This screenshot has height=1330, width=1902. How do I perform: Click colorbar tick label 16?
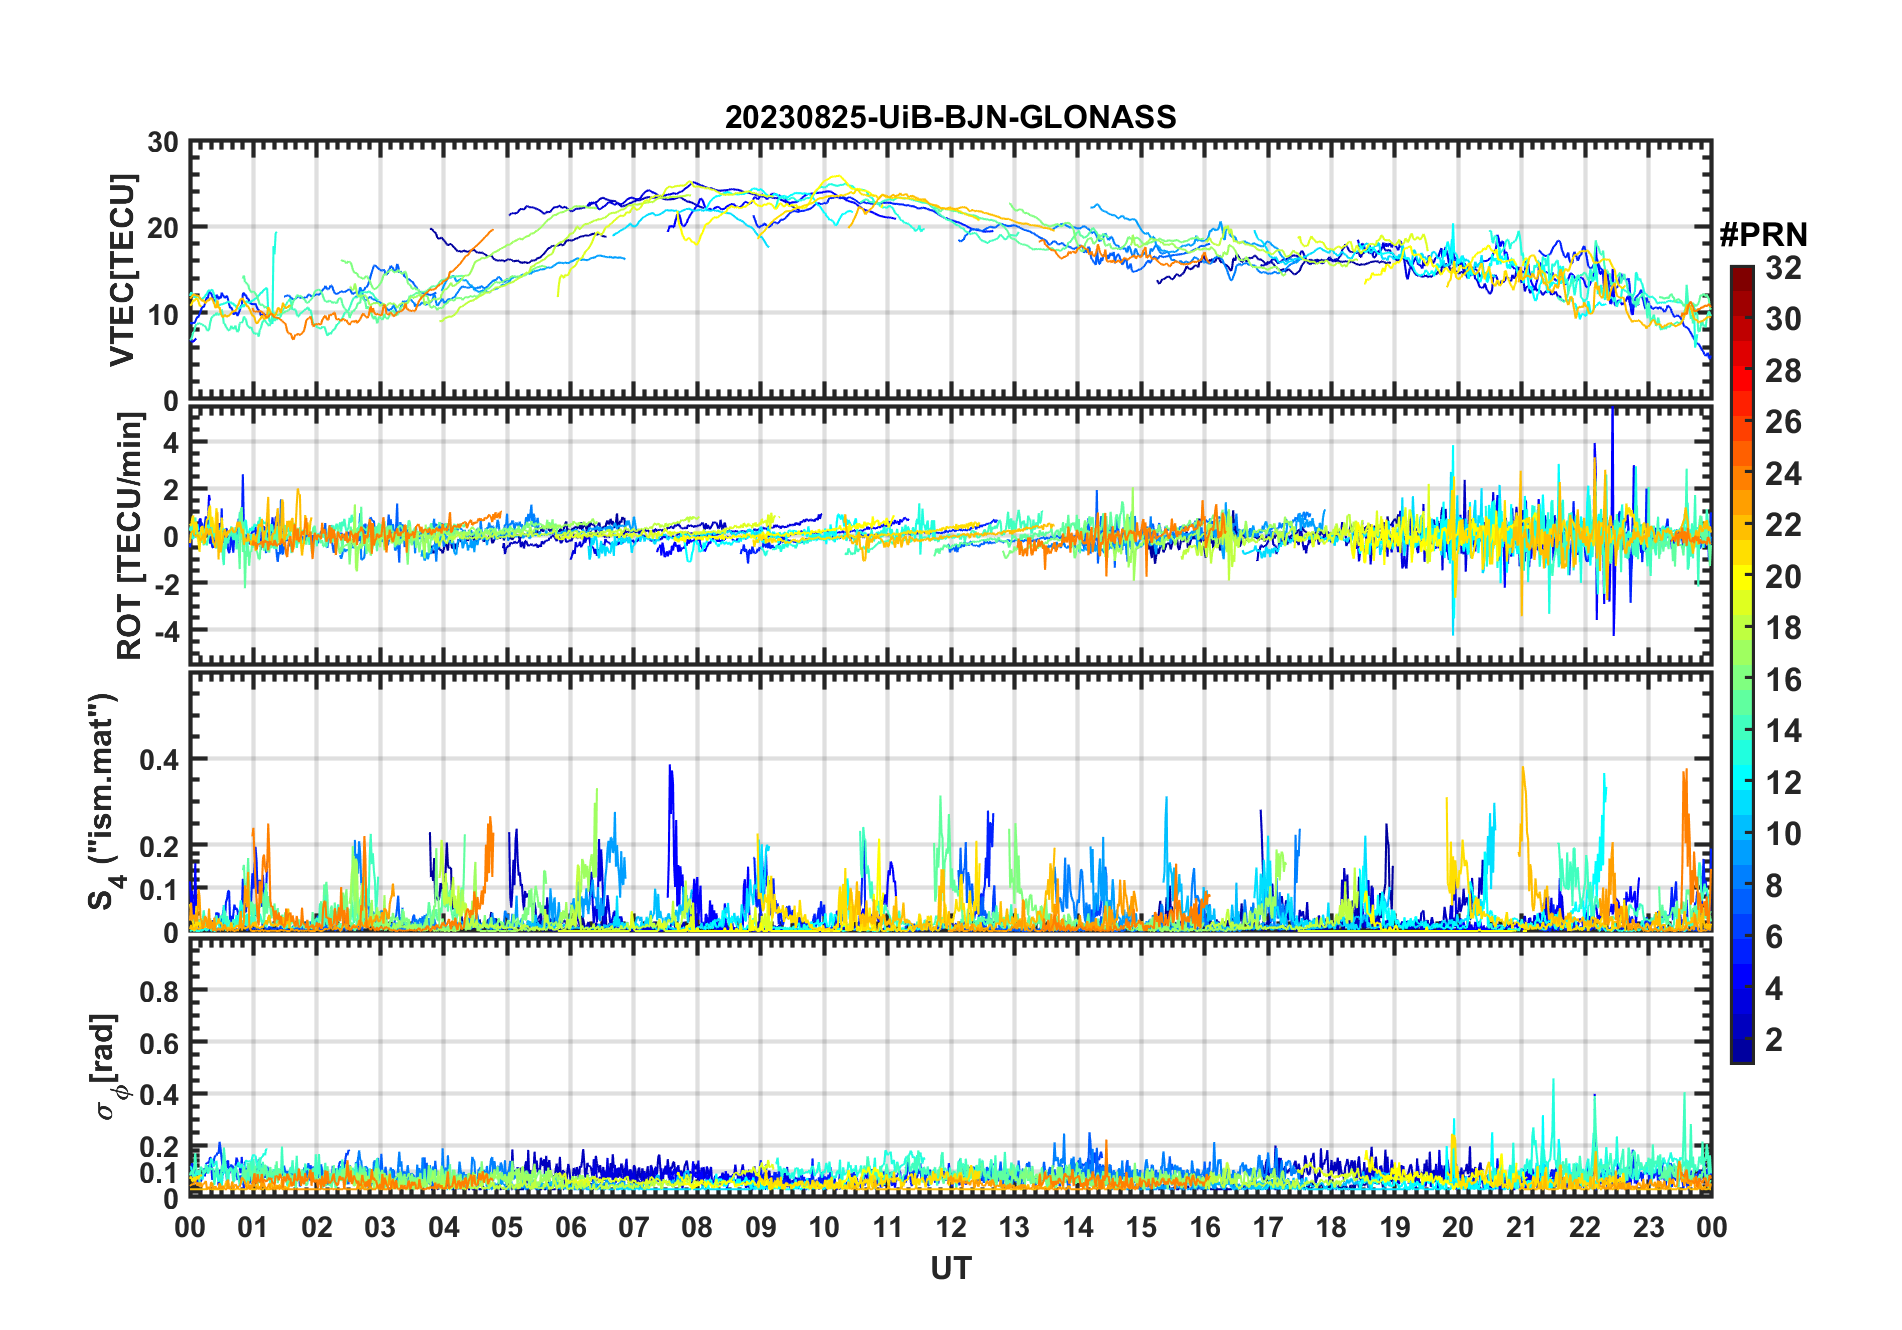[x=1783, y=680]
